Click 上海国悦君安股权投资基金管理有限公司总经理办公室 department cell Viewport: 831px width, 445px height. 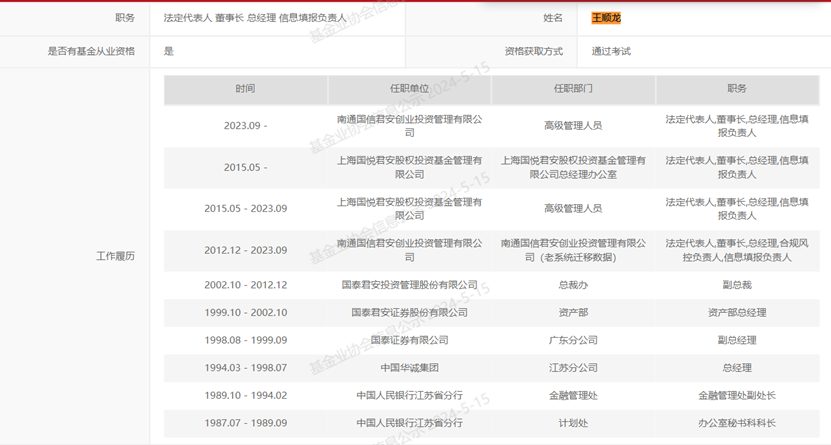tap(573, 167)
